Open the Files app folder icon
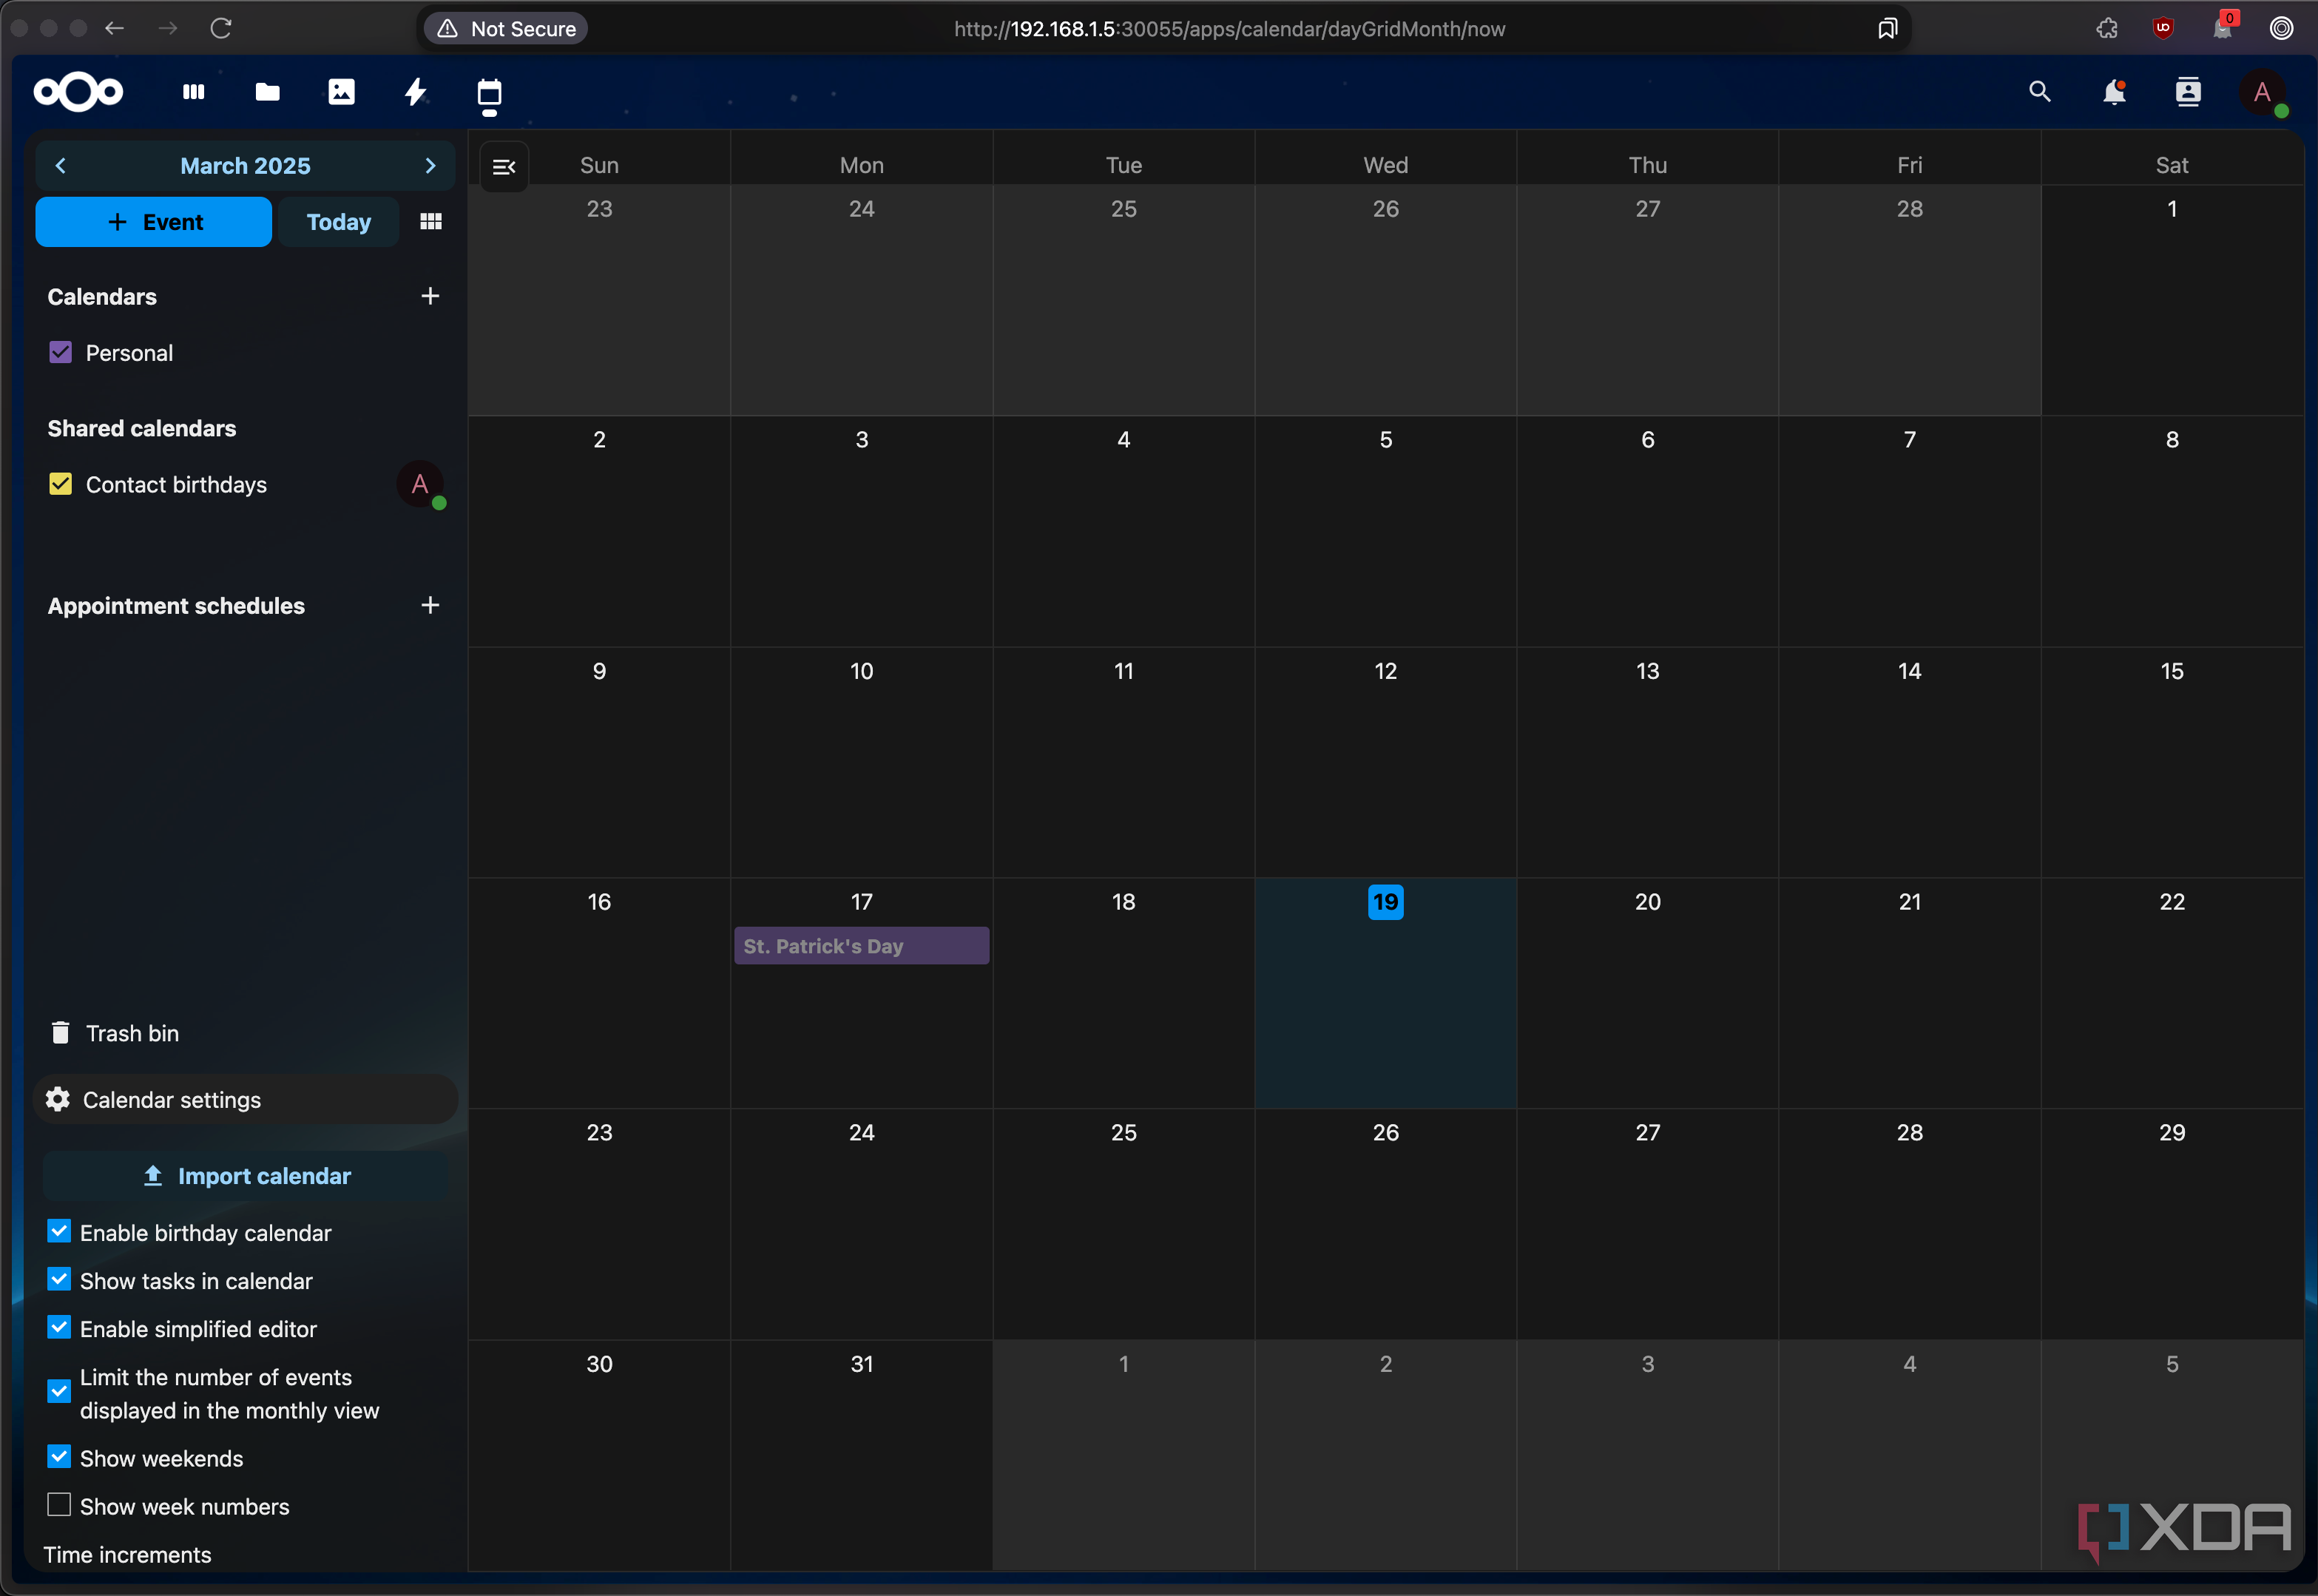Image resolution: width=2318 pixels, height=1596 pixels. [267, 93]
